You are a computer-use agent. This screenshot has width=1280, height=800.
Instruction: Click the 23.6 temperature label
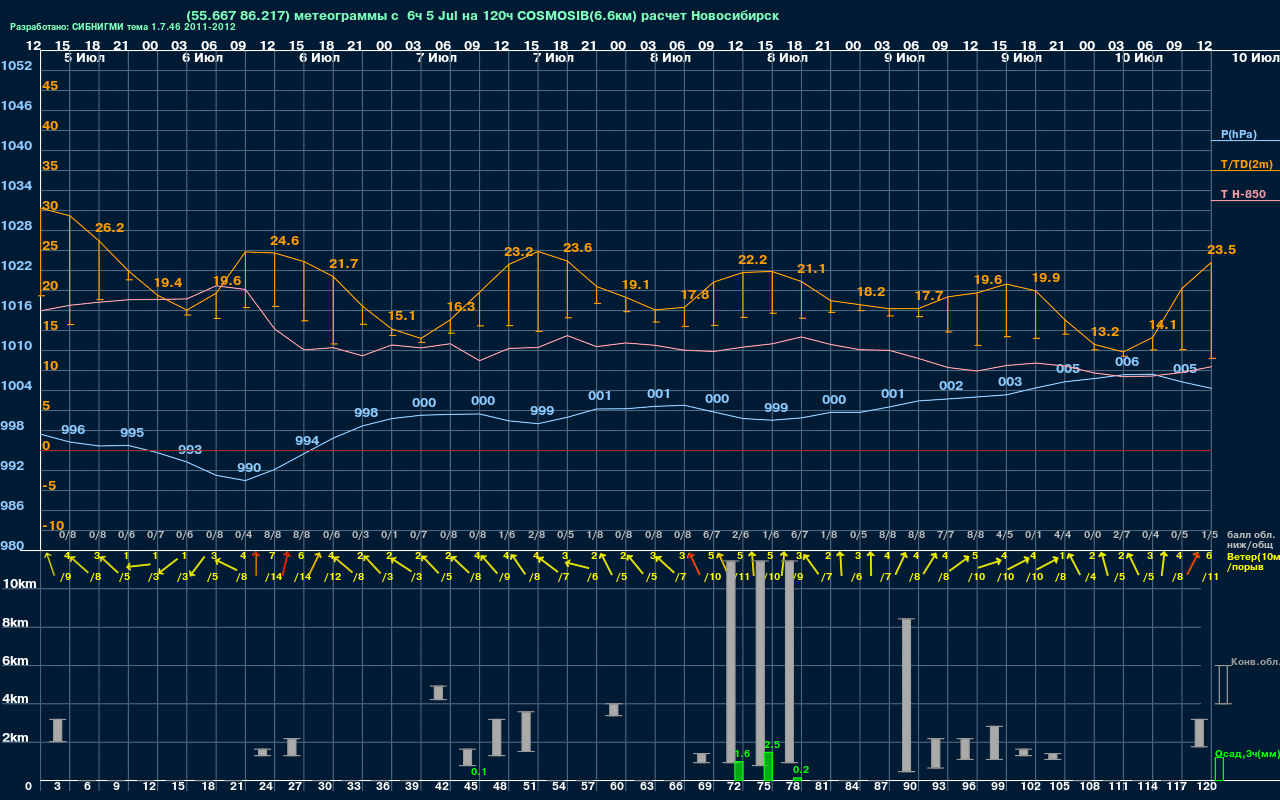(x=578, y=248)
